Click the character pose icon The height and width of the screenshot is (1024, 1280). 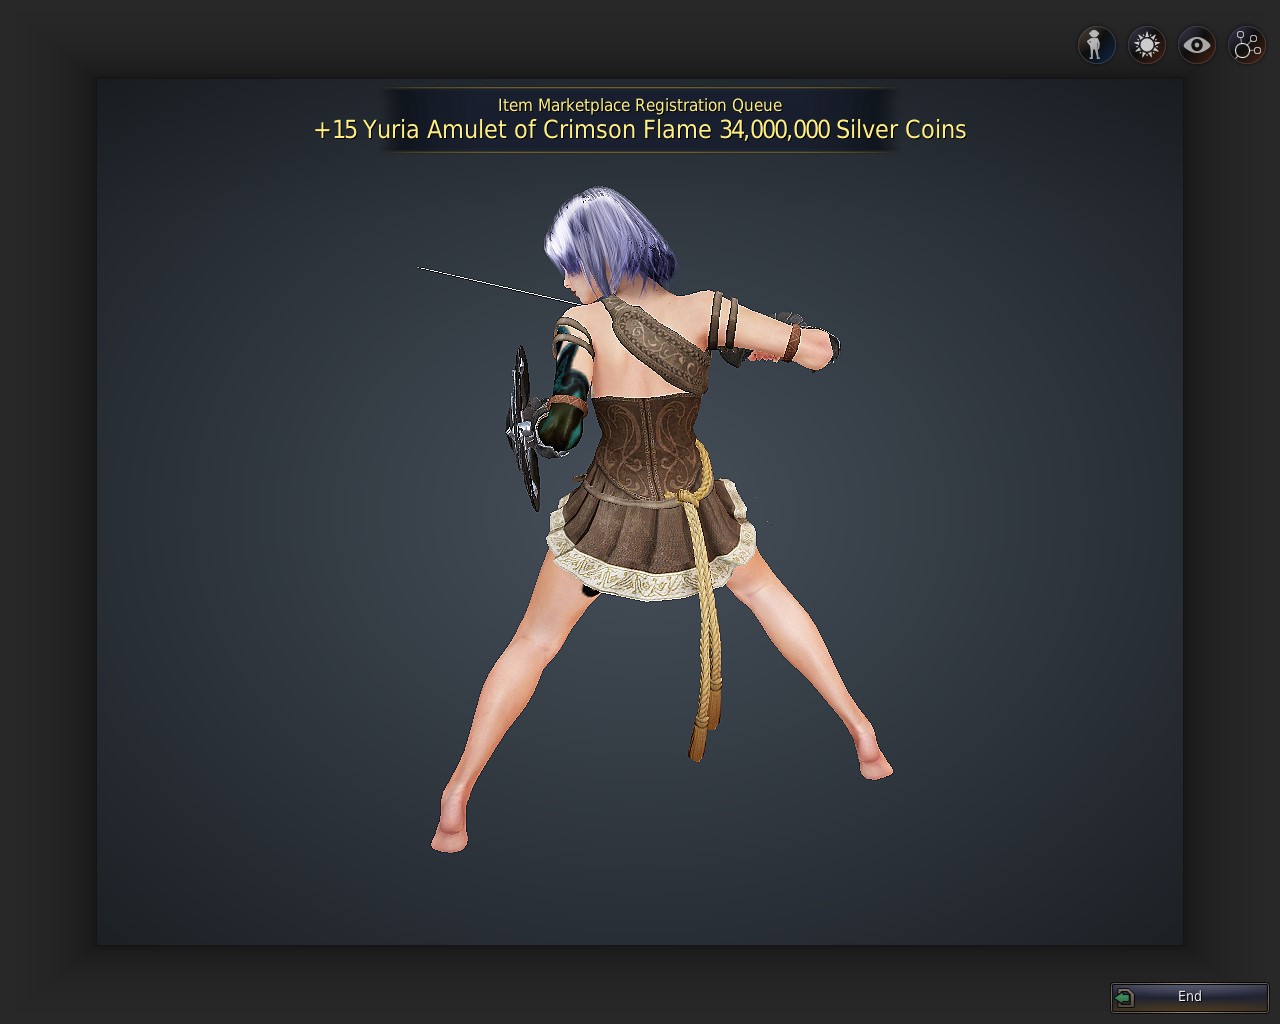(x=1096, y=45)
